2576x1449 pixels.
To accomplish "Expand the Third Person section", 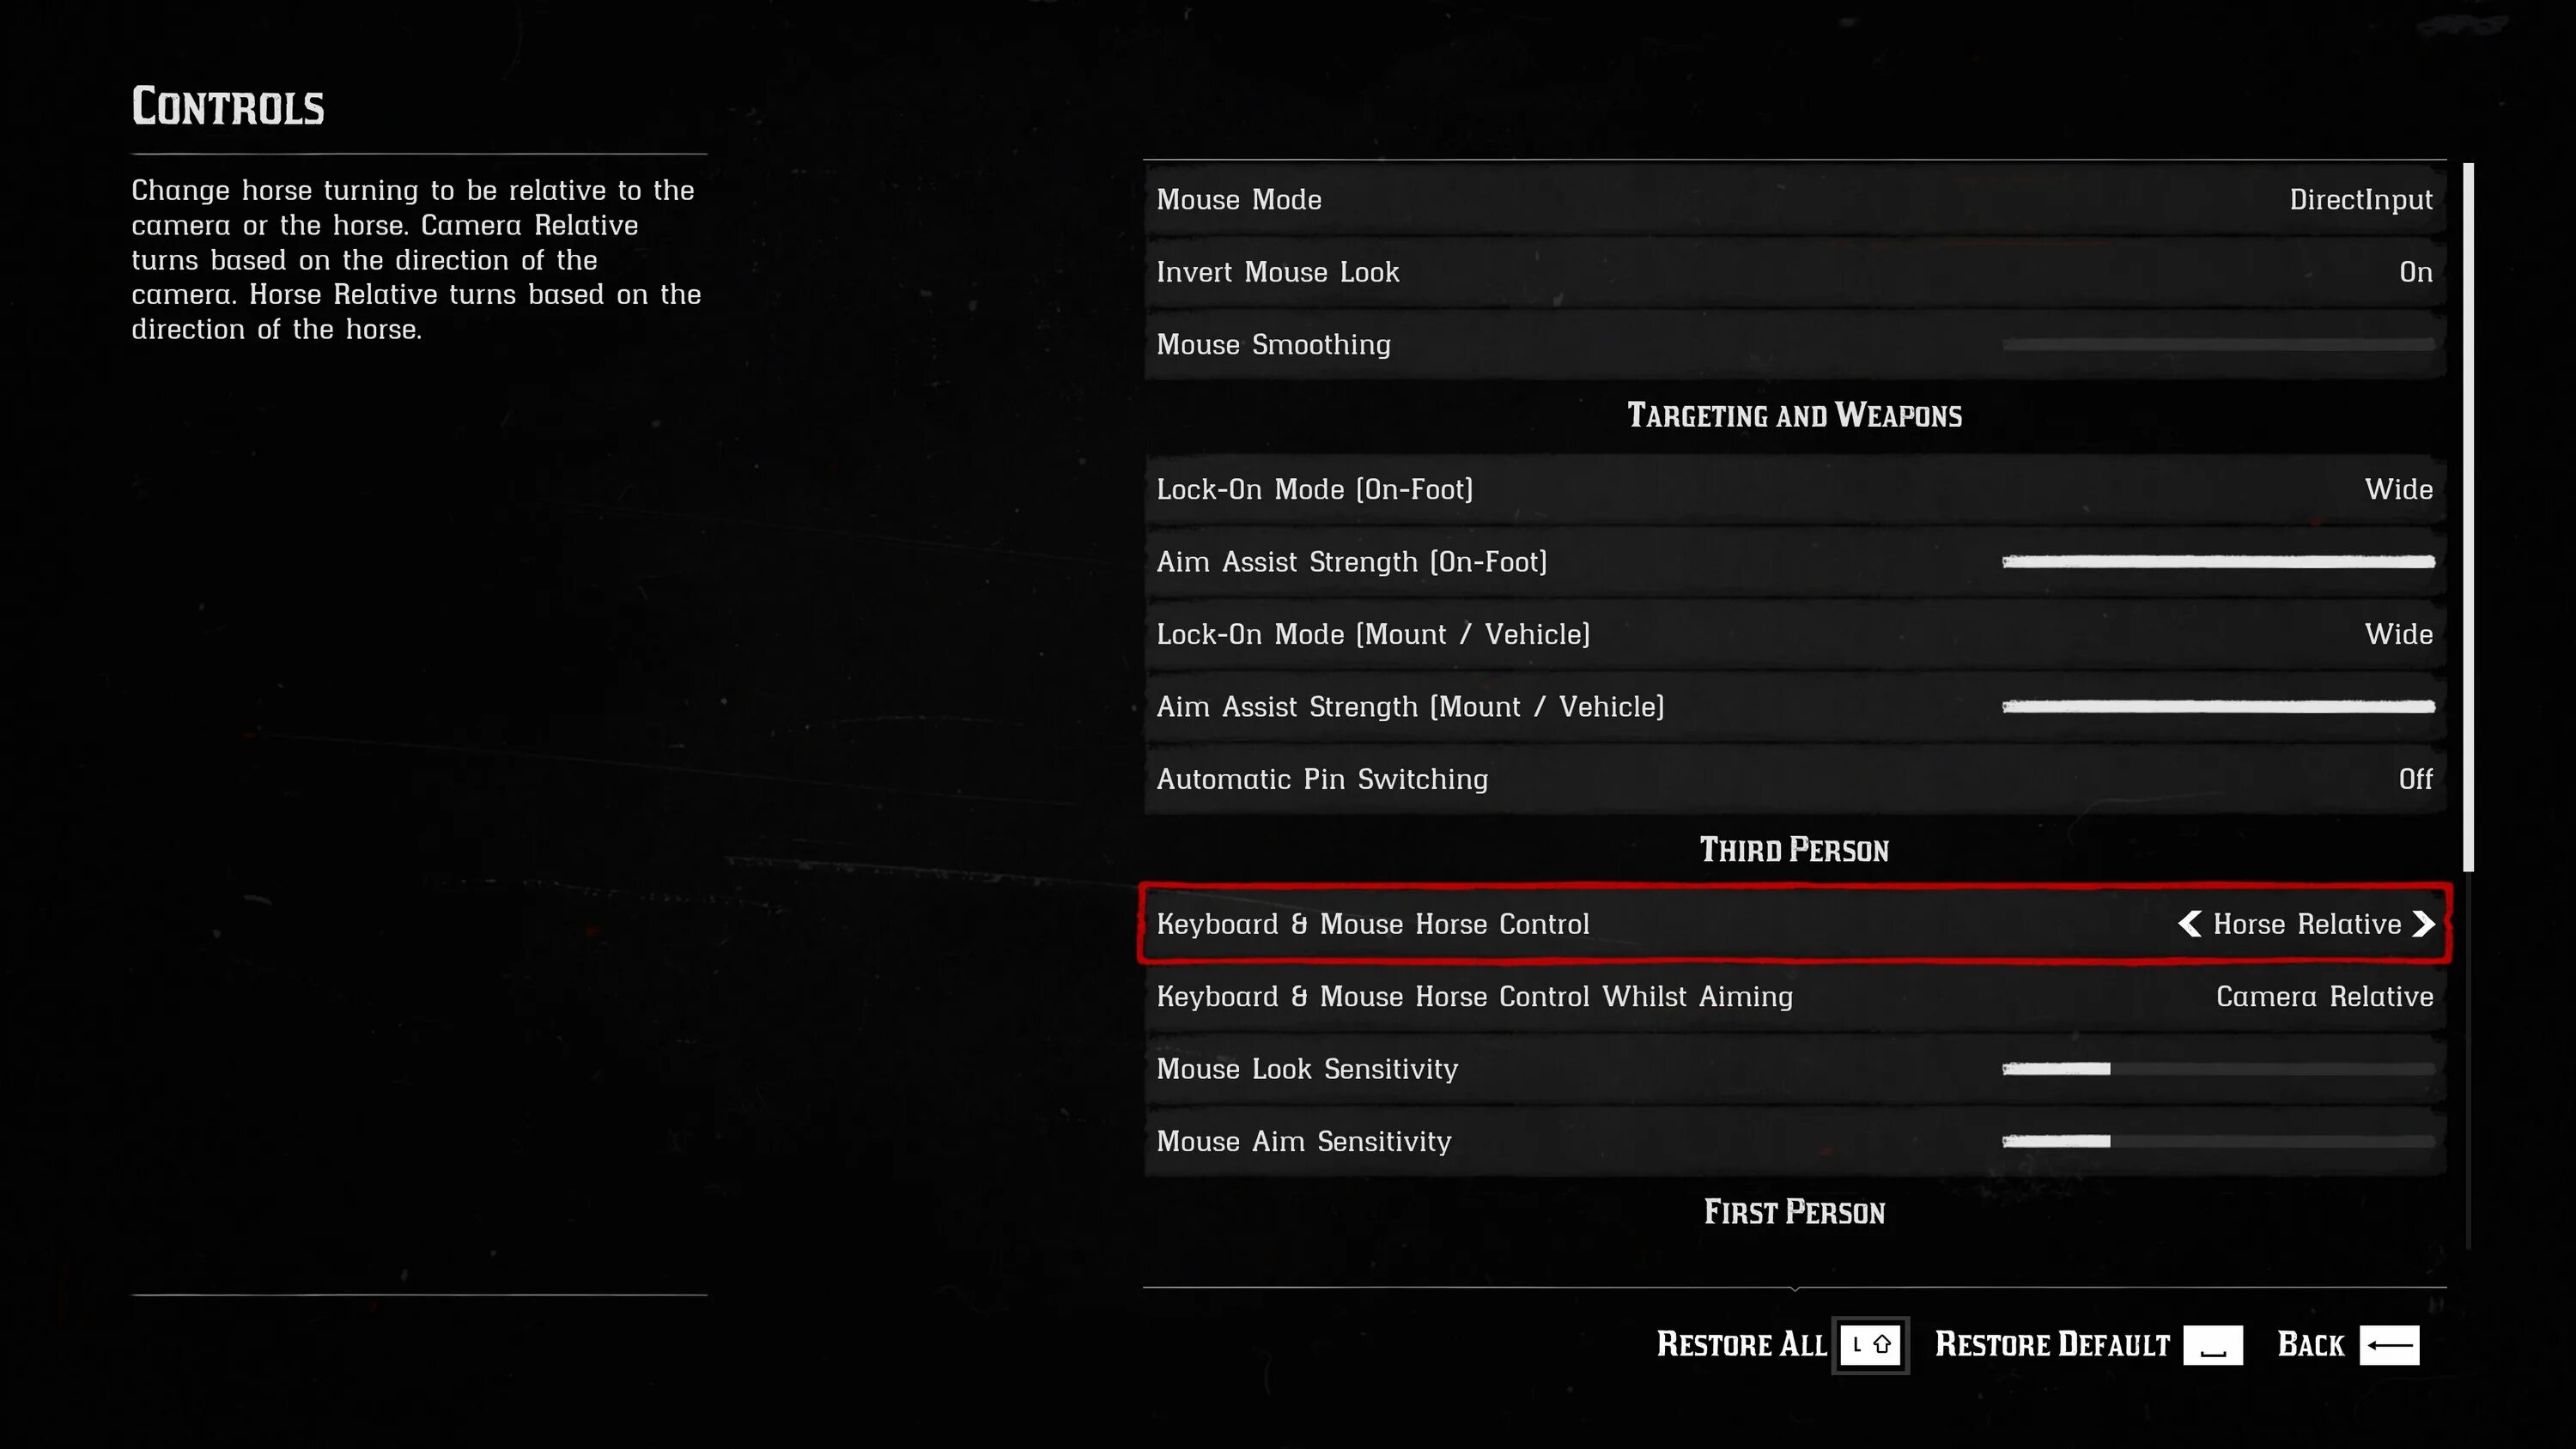I will tap(1794, 849).
